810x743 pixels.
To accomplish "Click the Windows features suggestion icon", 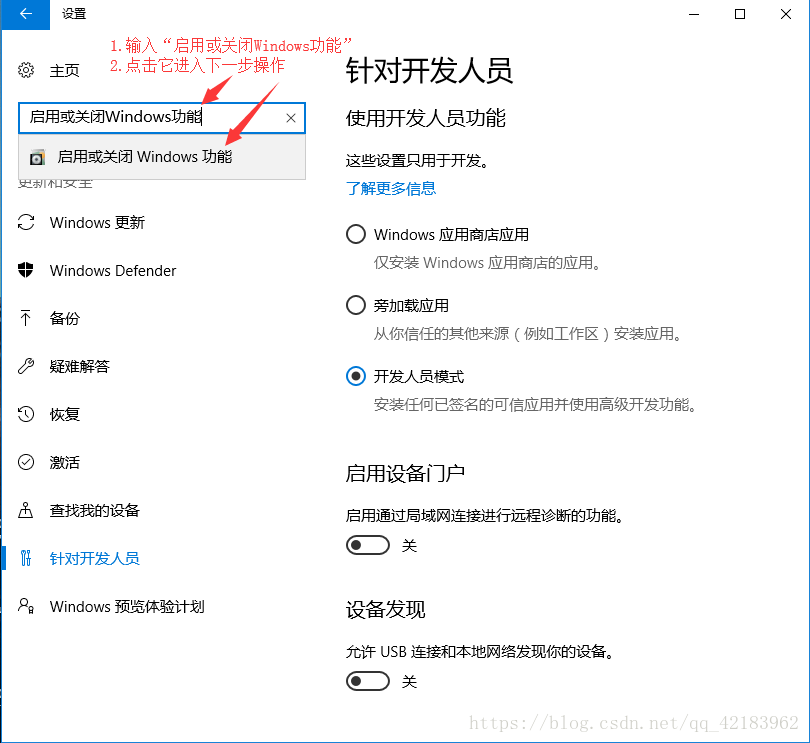I will tap(37, 157).
